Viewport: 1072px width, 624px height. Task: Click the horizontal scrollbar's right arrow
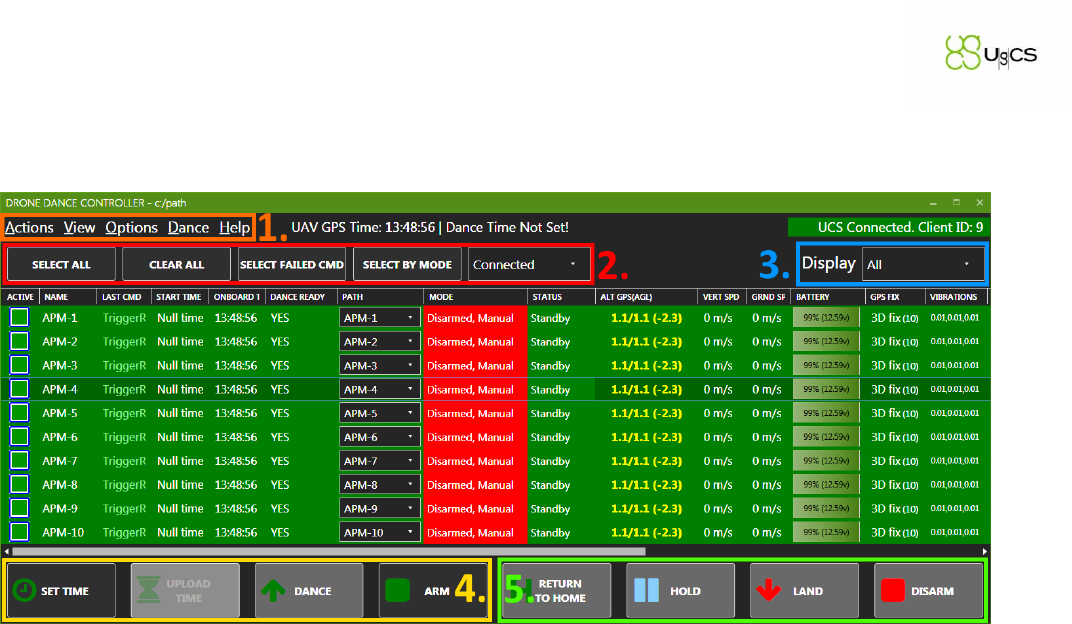[x=985, y=551]
